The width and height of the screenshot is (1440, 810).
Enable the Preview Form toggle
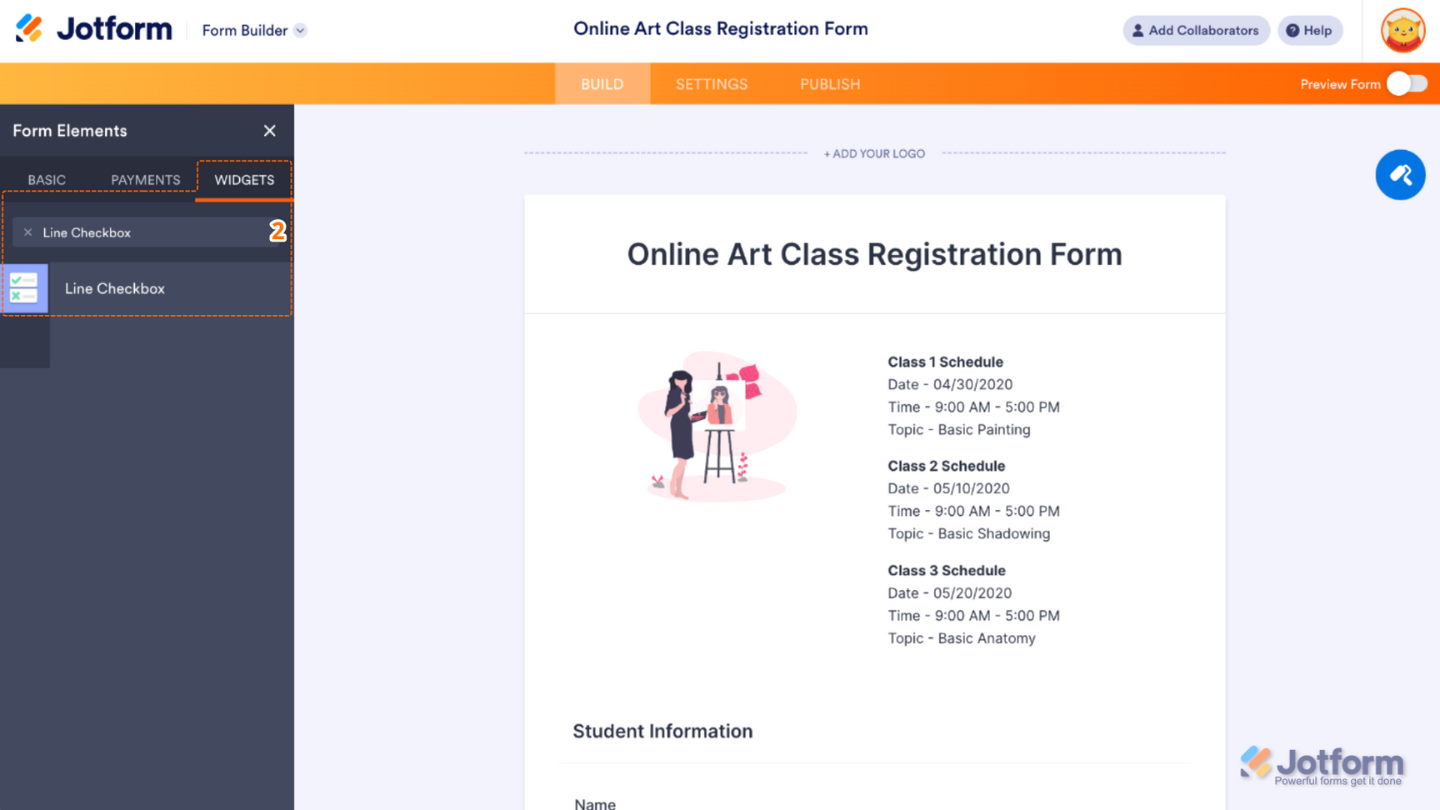point(1408,84)
